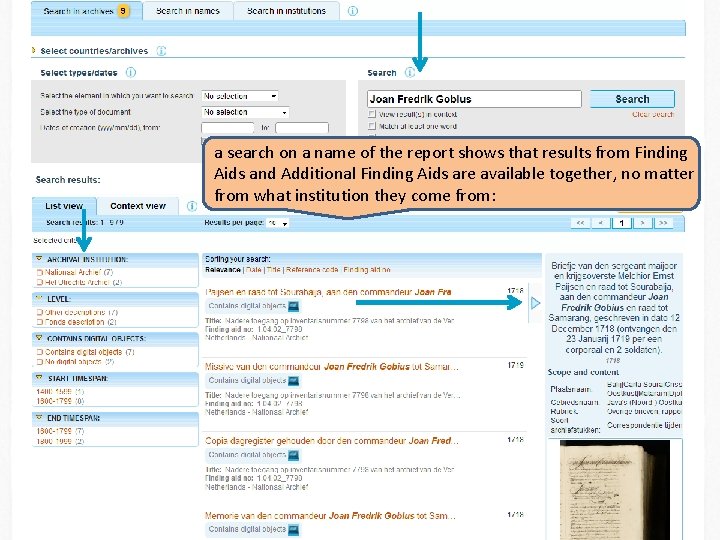Screen dimensions: 720x540
Task: Check the Fonds description filter
Action: [39, 322]
